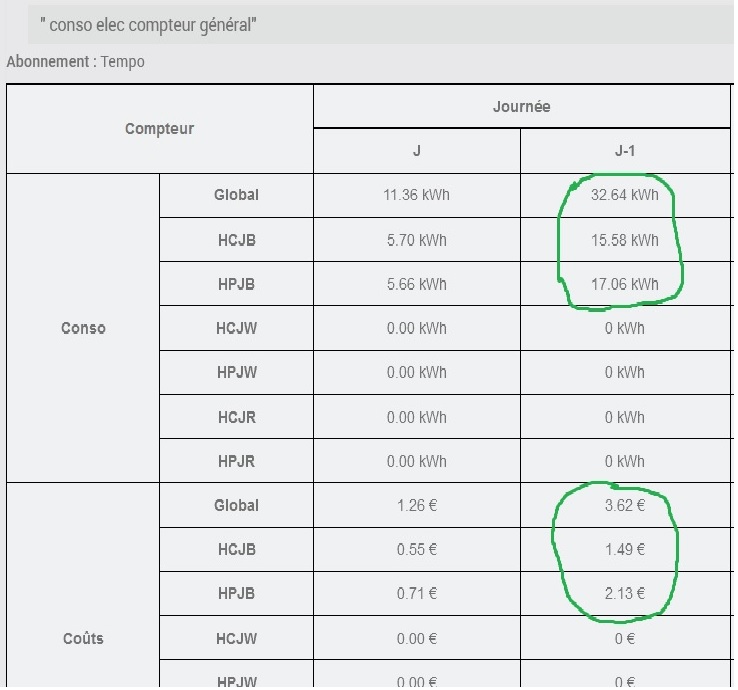Click the 1.26 € Global cost cell

click(x=416, y=505)
